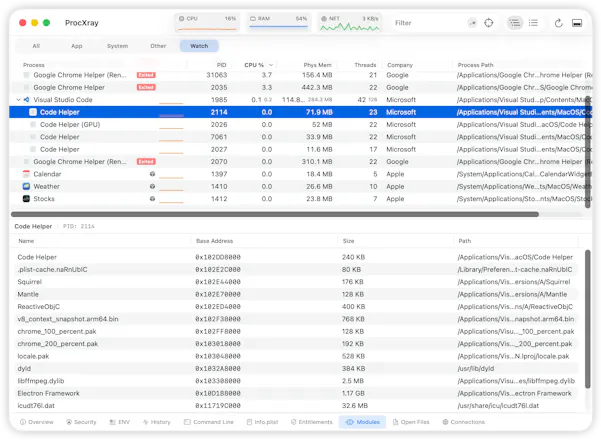
Task: Click the modules list vertical scrollbar
Action: click(x=588, y=319)
